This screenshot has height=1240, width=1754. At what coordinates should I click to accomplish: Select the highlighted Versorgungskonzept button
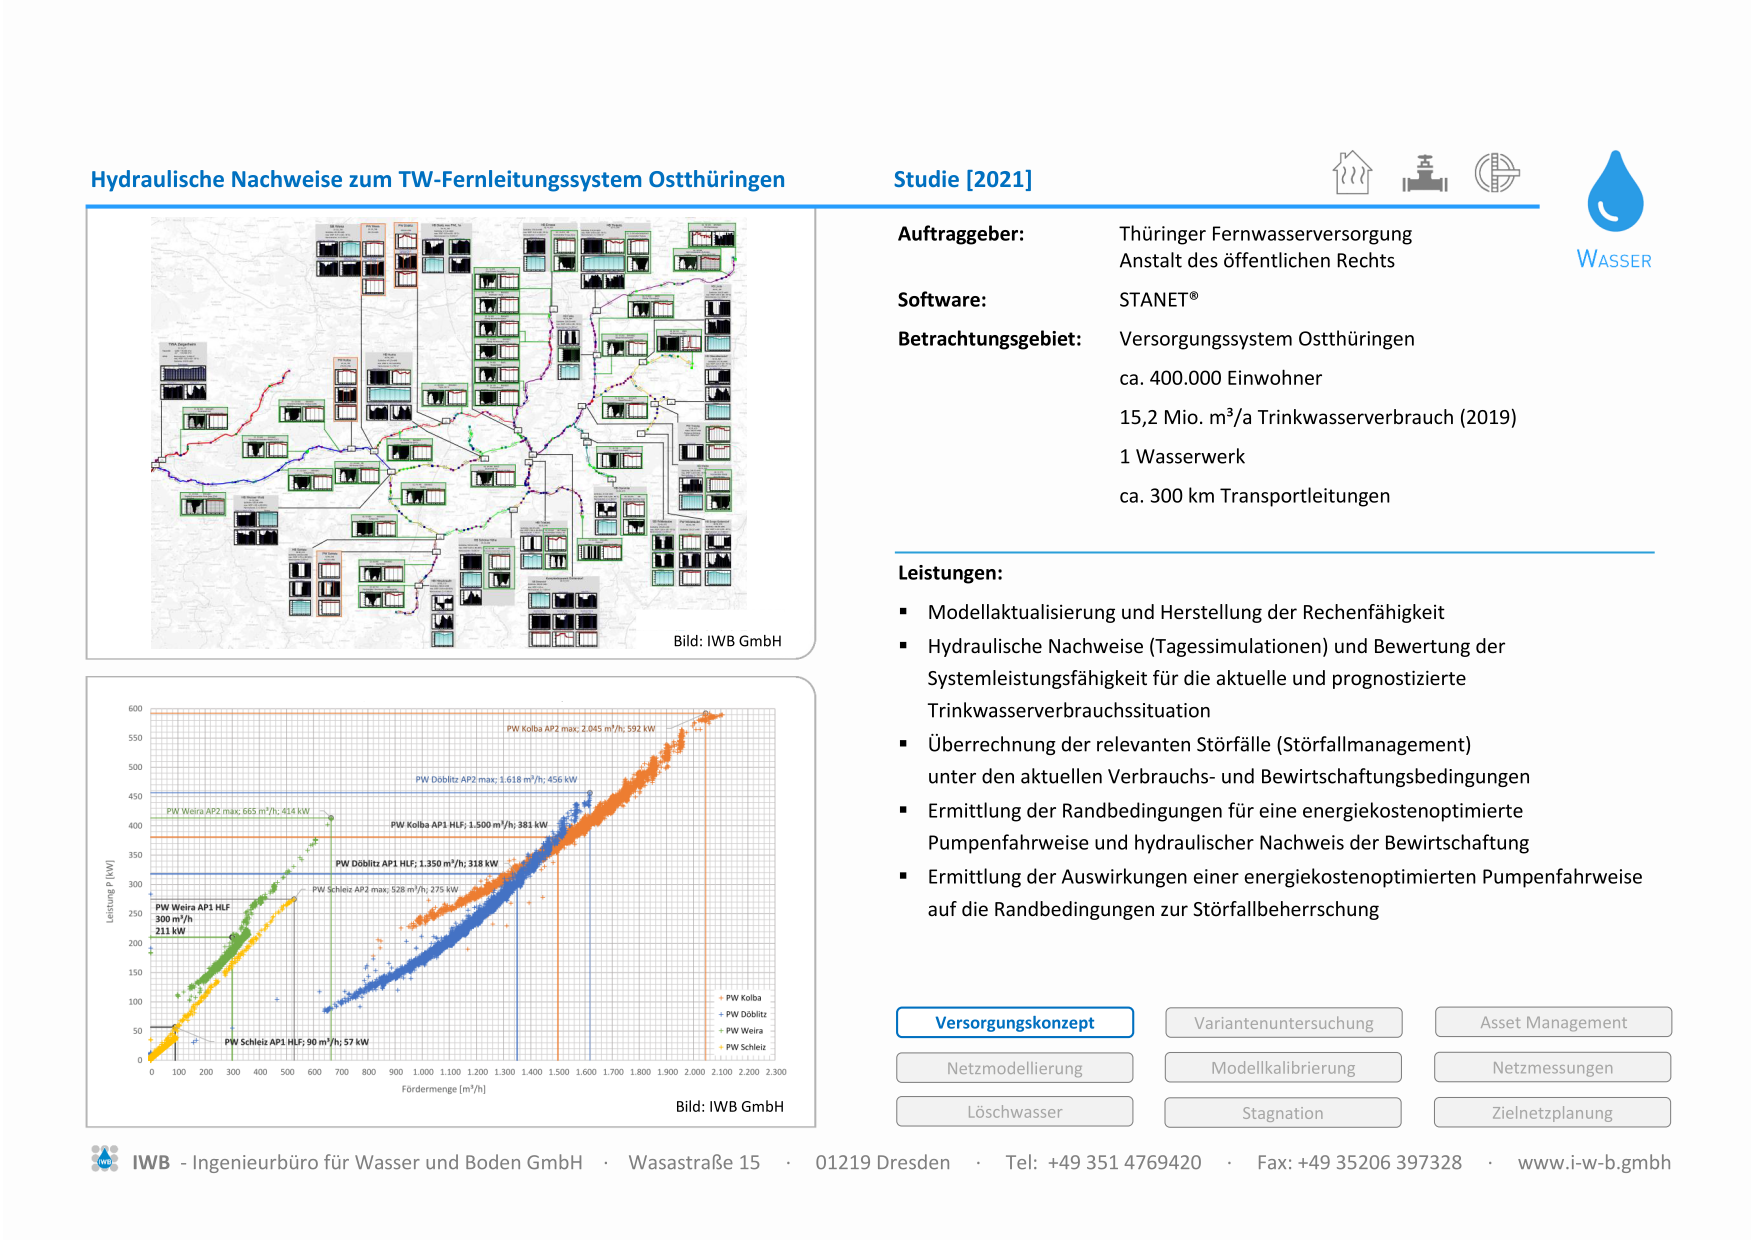pyautogui.click(x=1014, y=1022)
